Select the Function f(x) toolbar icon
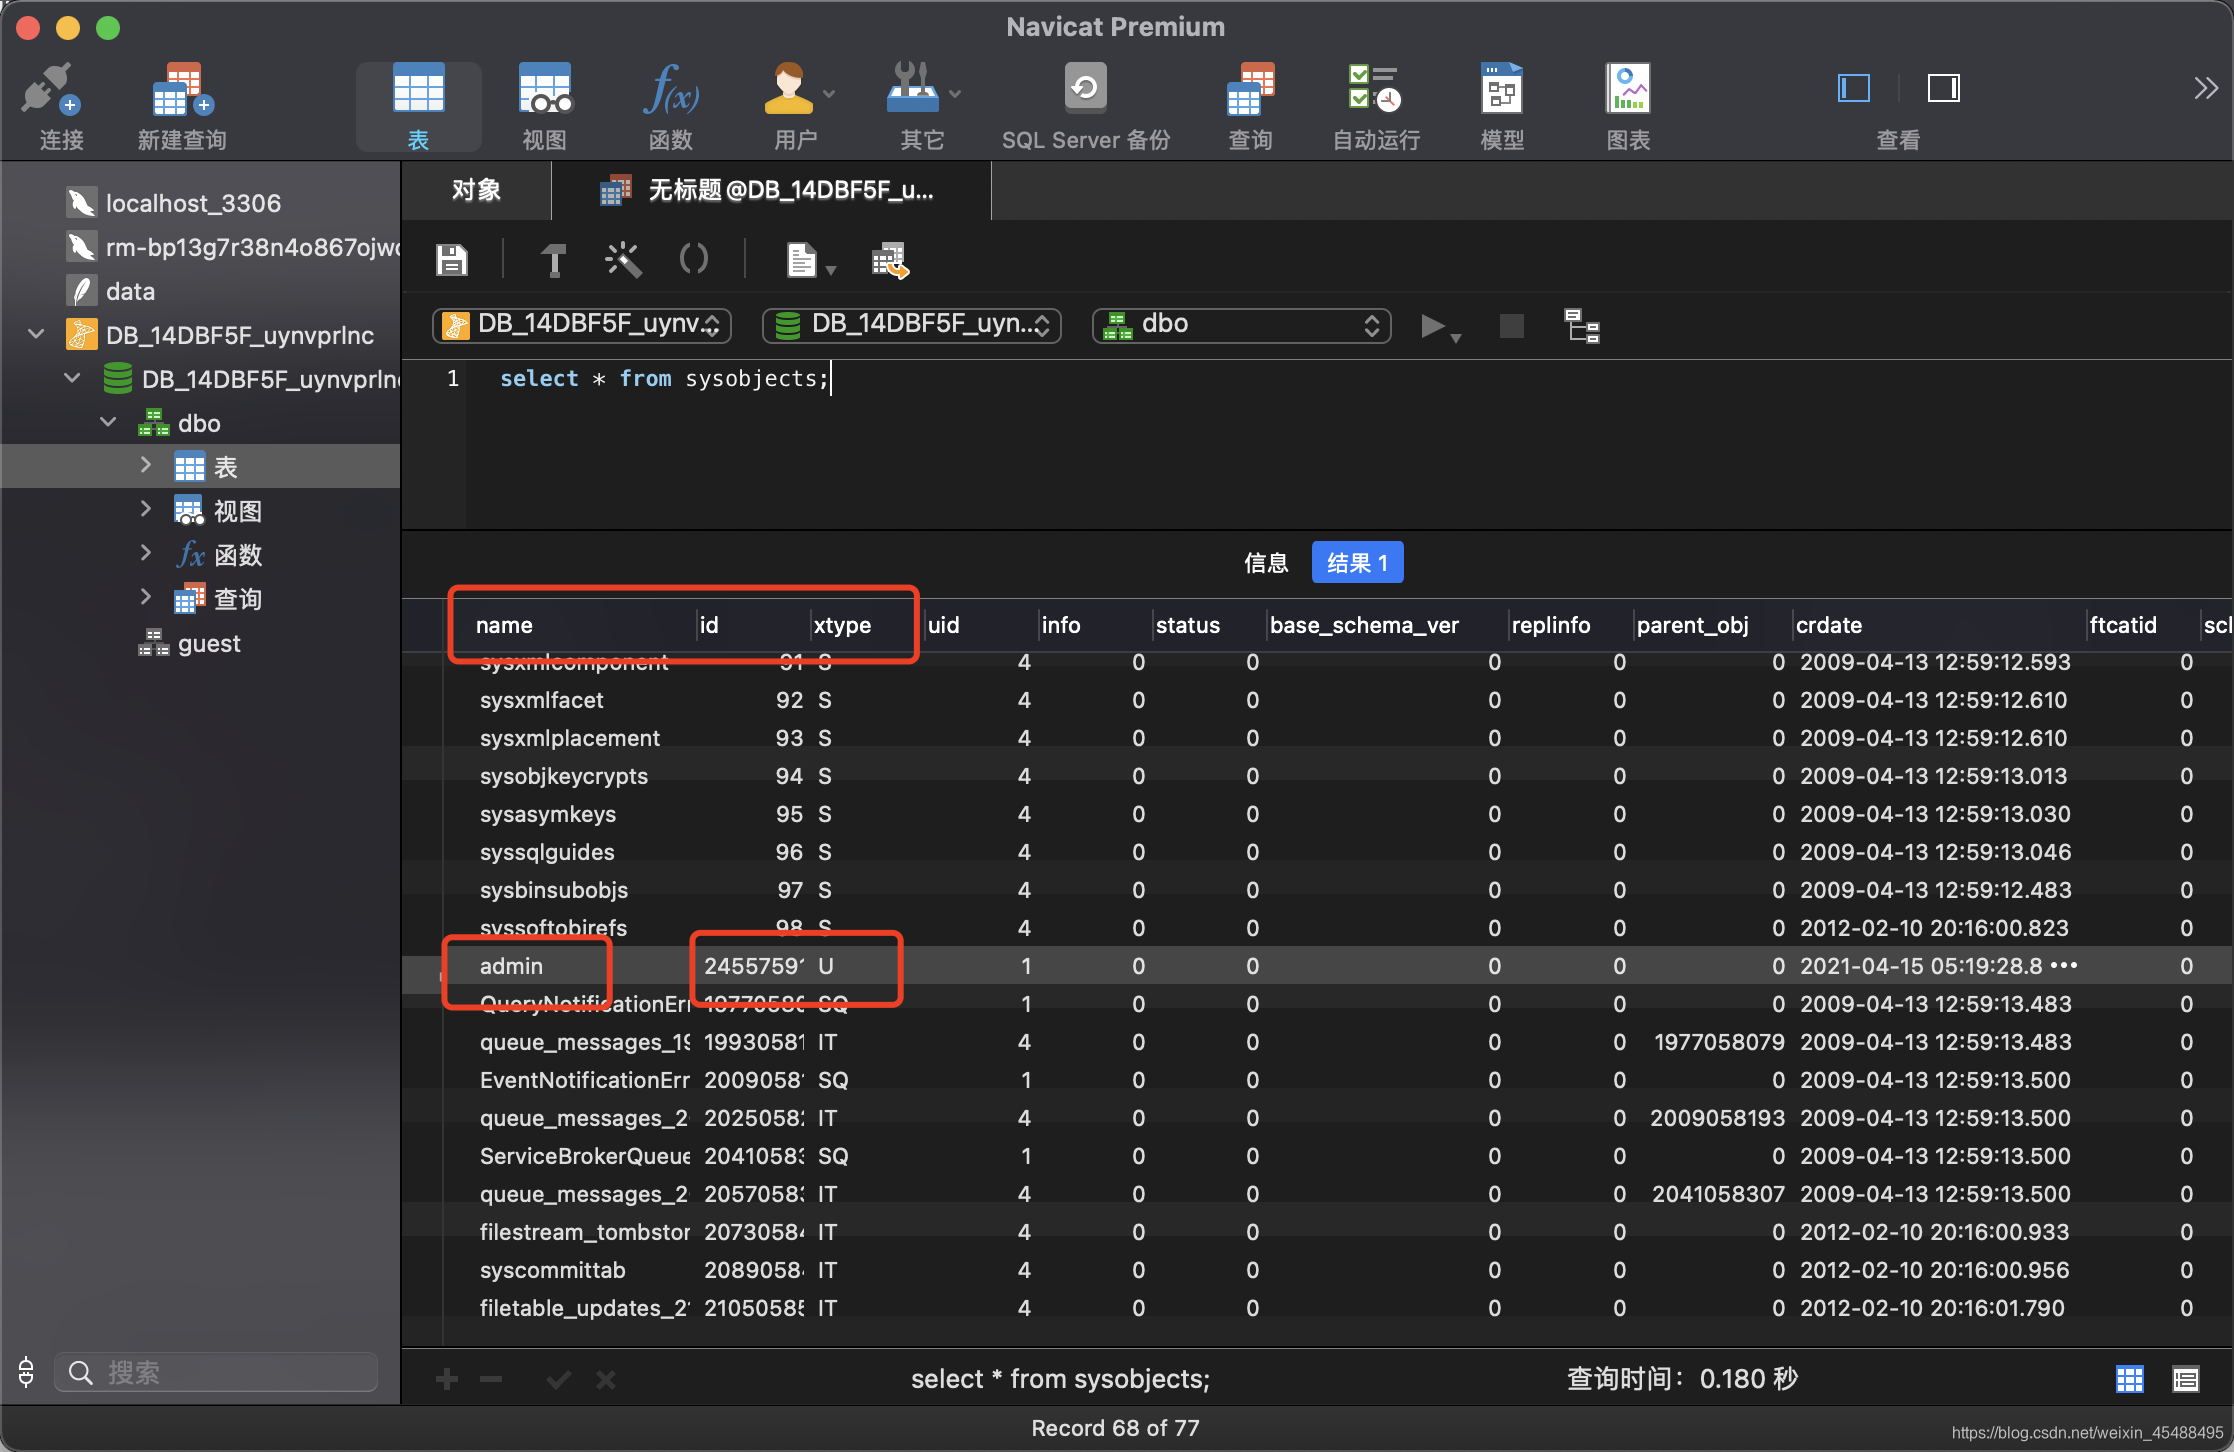 (670, 92)
